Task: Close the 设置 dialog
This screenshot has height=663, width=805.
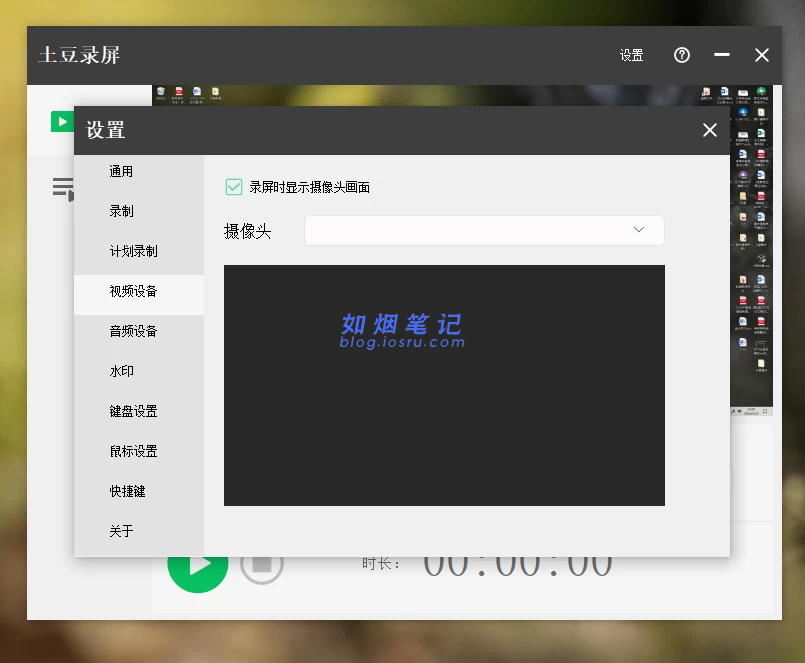Action: pos(710,130)
